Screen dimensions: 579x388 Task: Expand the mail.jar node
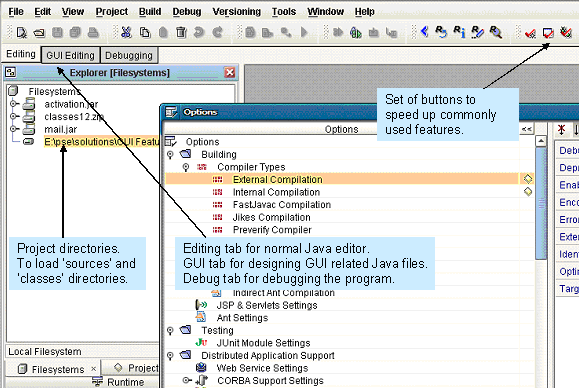tap(13, 129)
